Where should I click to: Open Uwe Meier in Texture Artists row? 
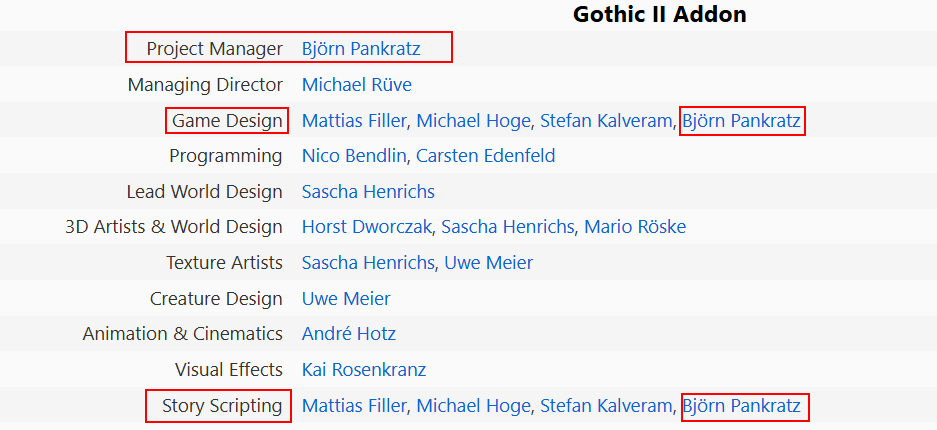(489, 263)
